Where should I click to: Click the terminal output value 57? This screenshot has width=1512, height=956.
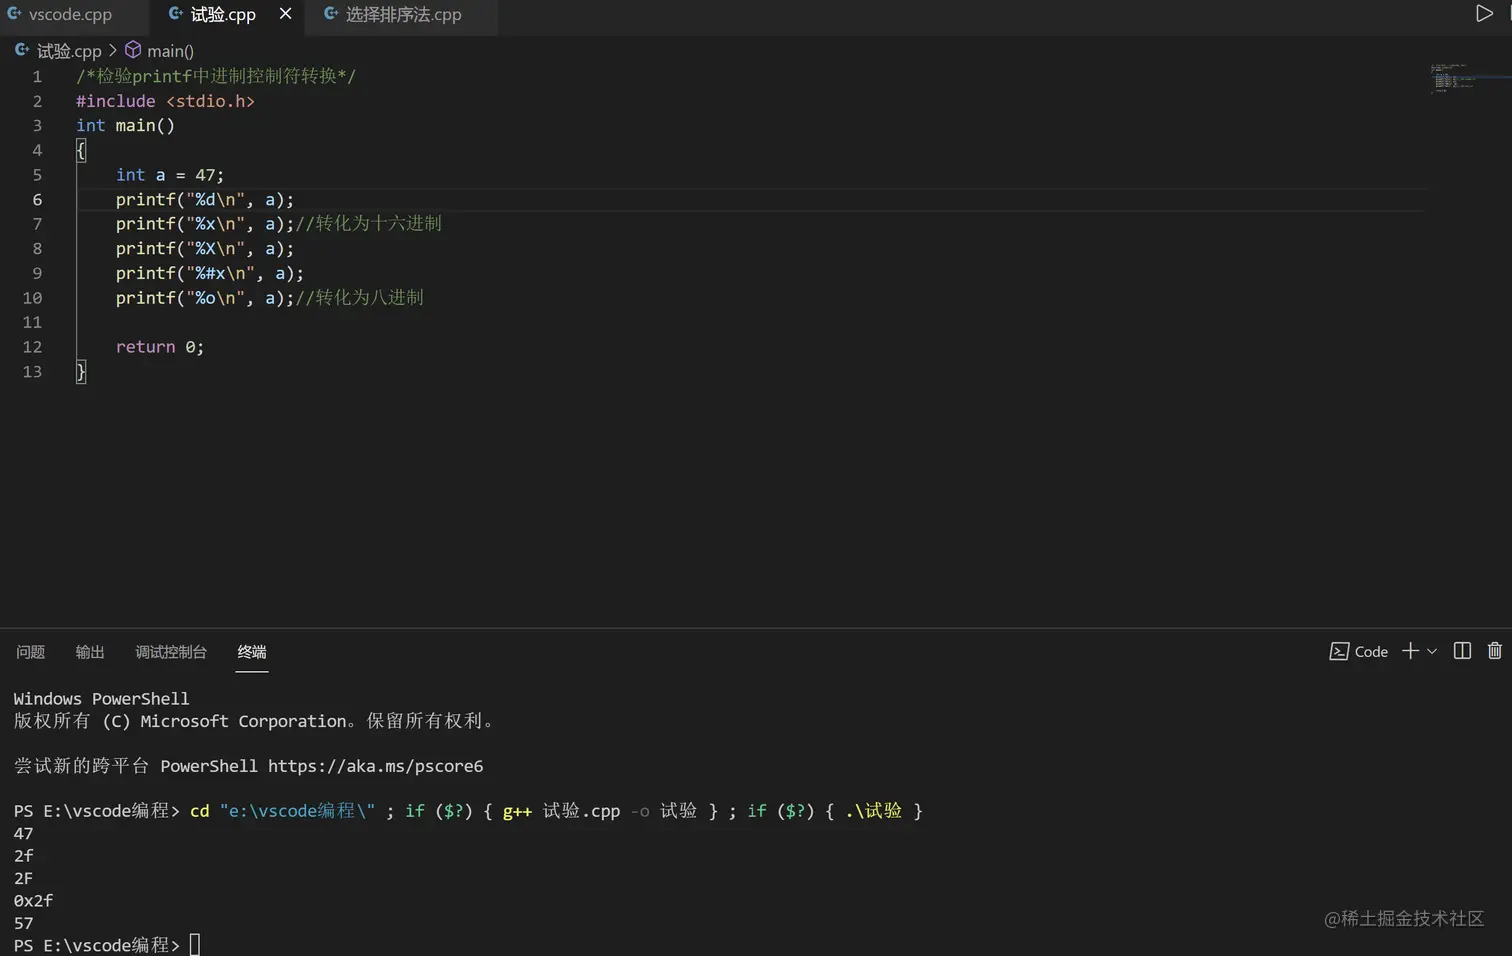pyautogui.click(x=24, y=923)
